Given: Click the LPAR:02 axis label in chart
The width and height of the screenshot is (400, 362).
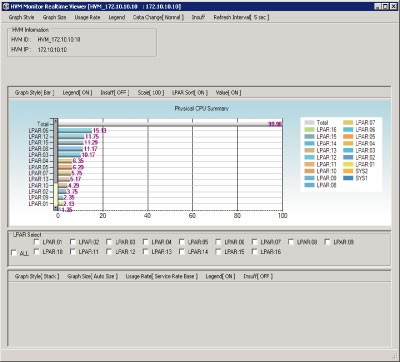Looking at the screenshot, I should (x=39, y=192).
